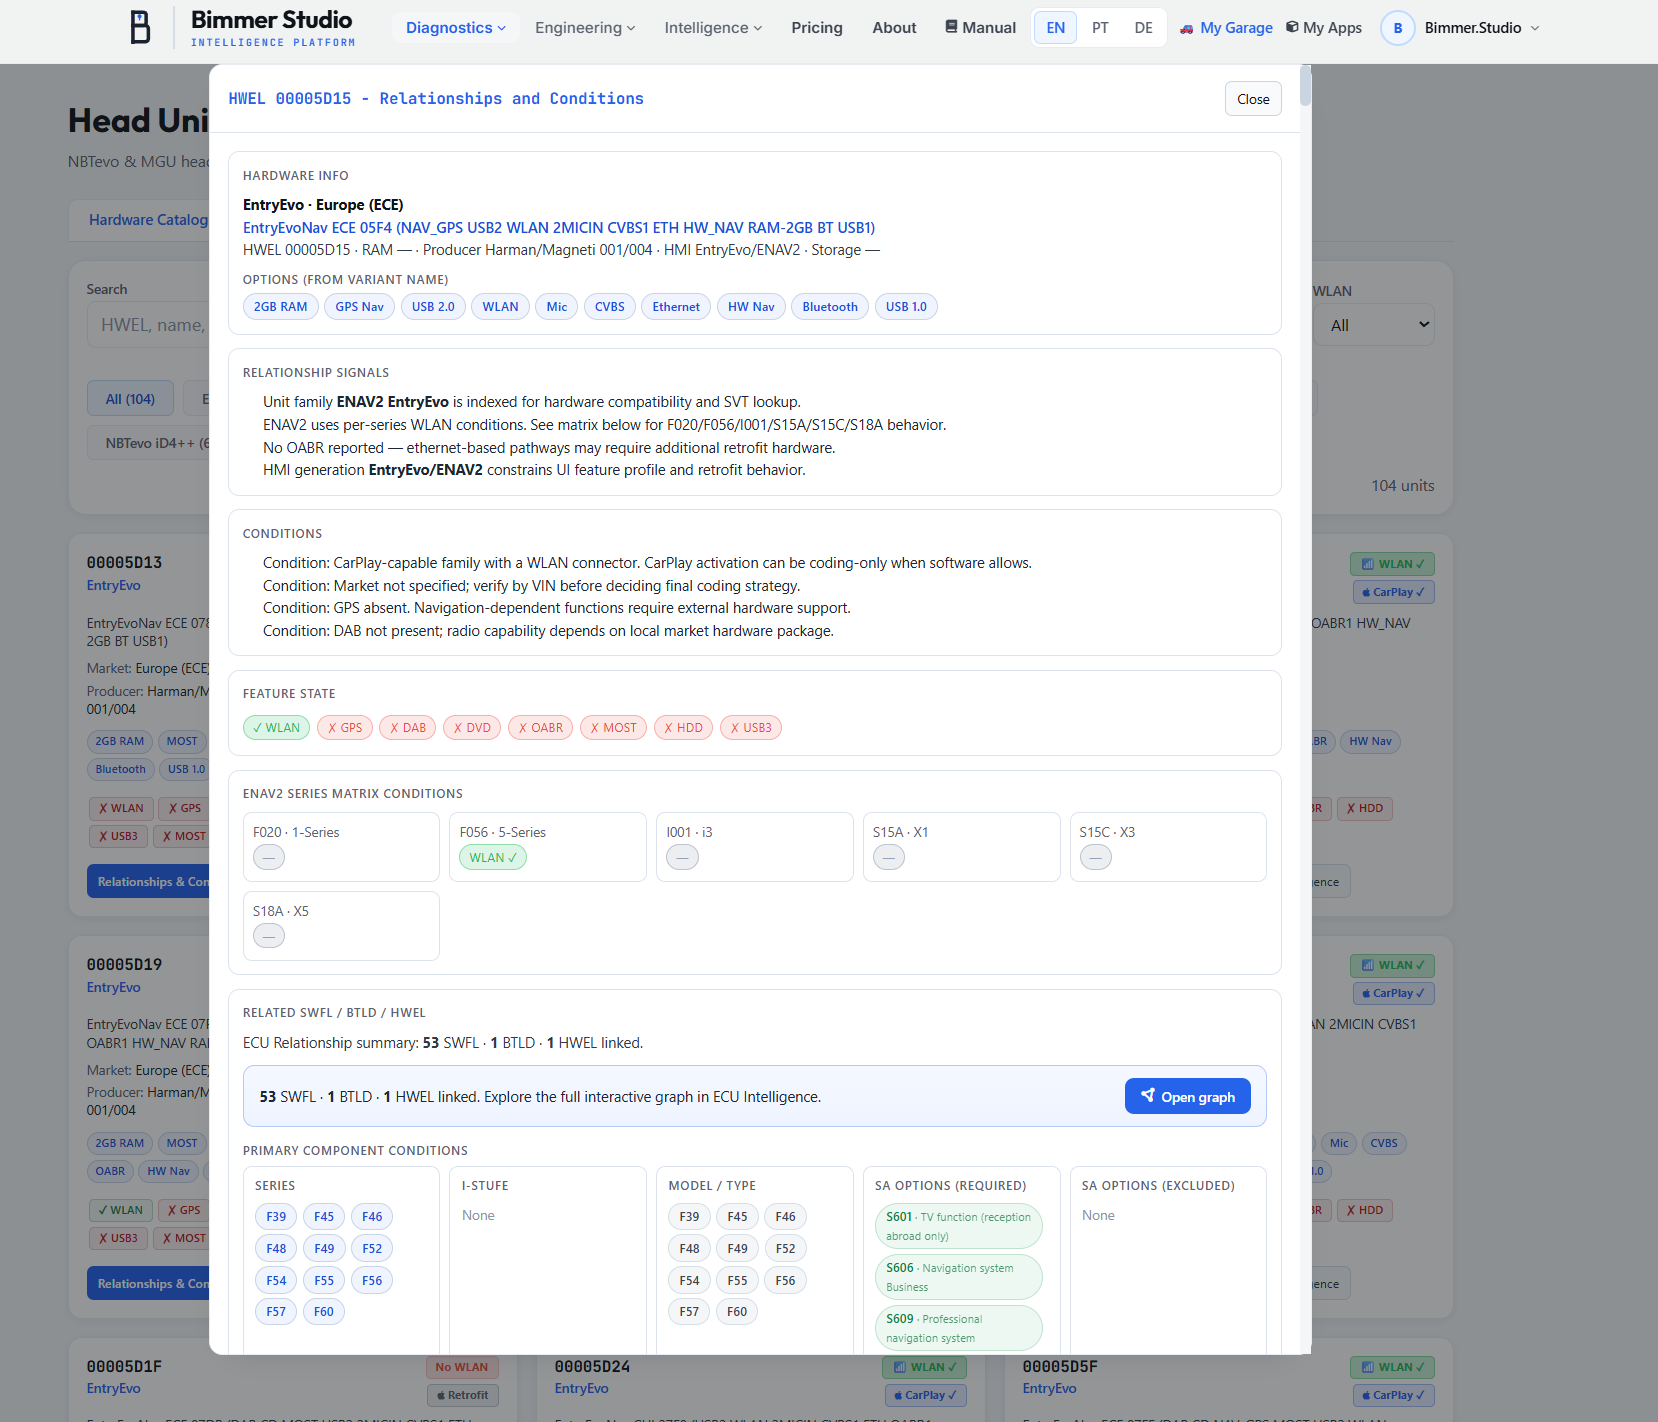Select the F45 series chip

point(324,1216)
